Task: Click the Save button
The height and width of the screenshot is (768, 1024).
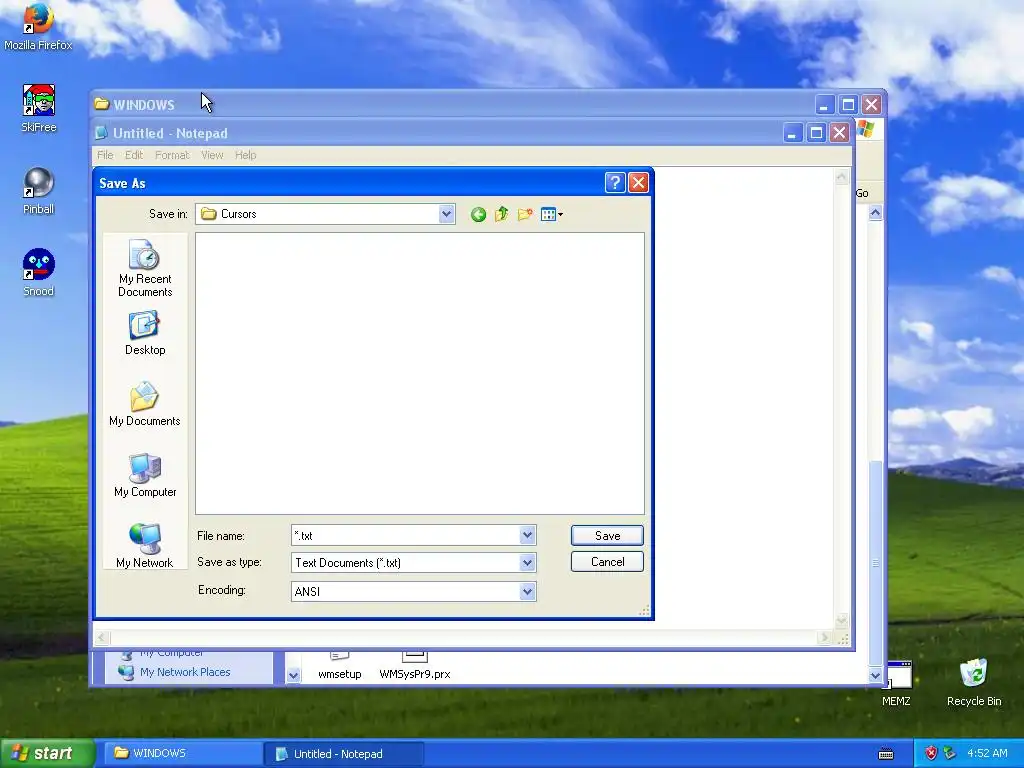Action: (x=607, y=536)
